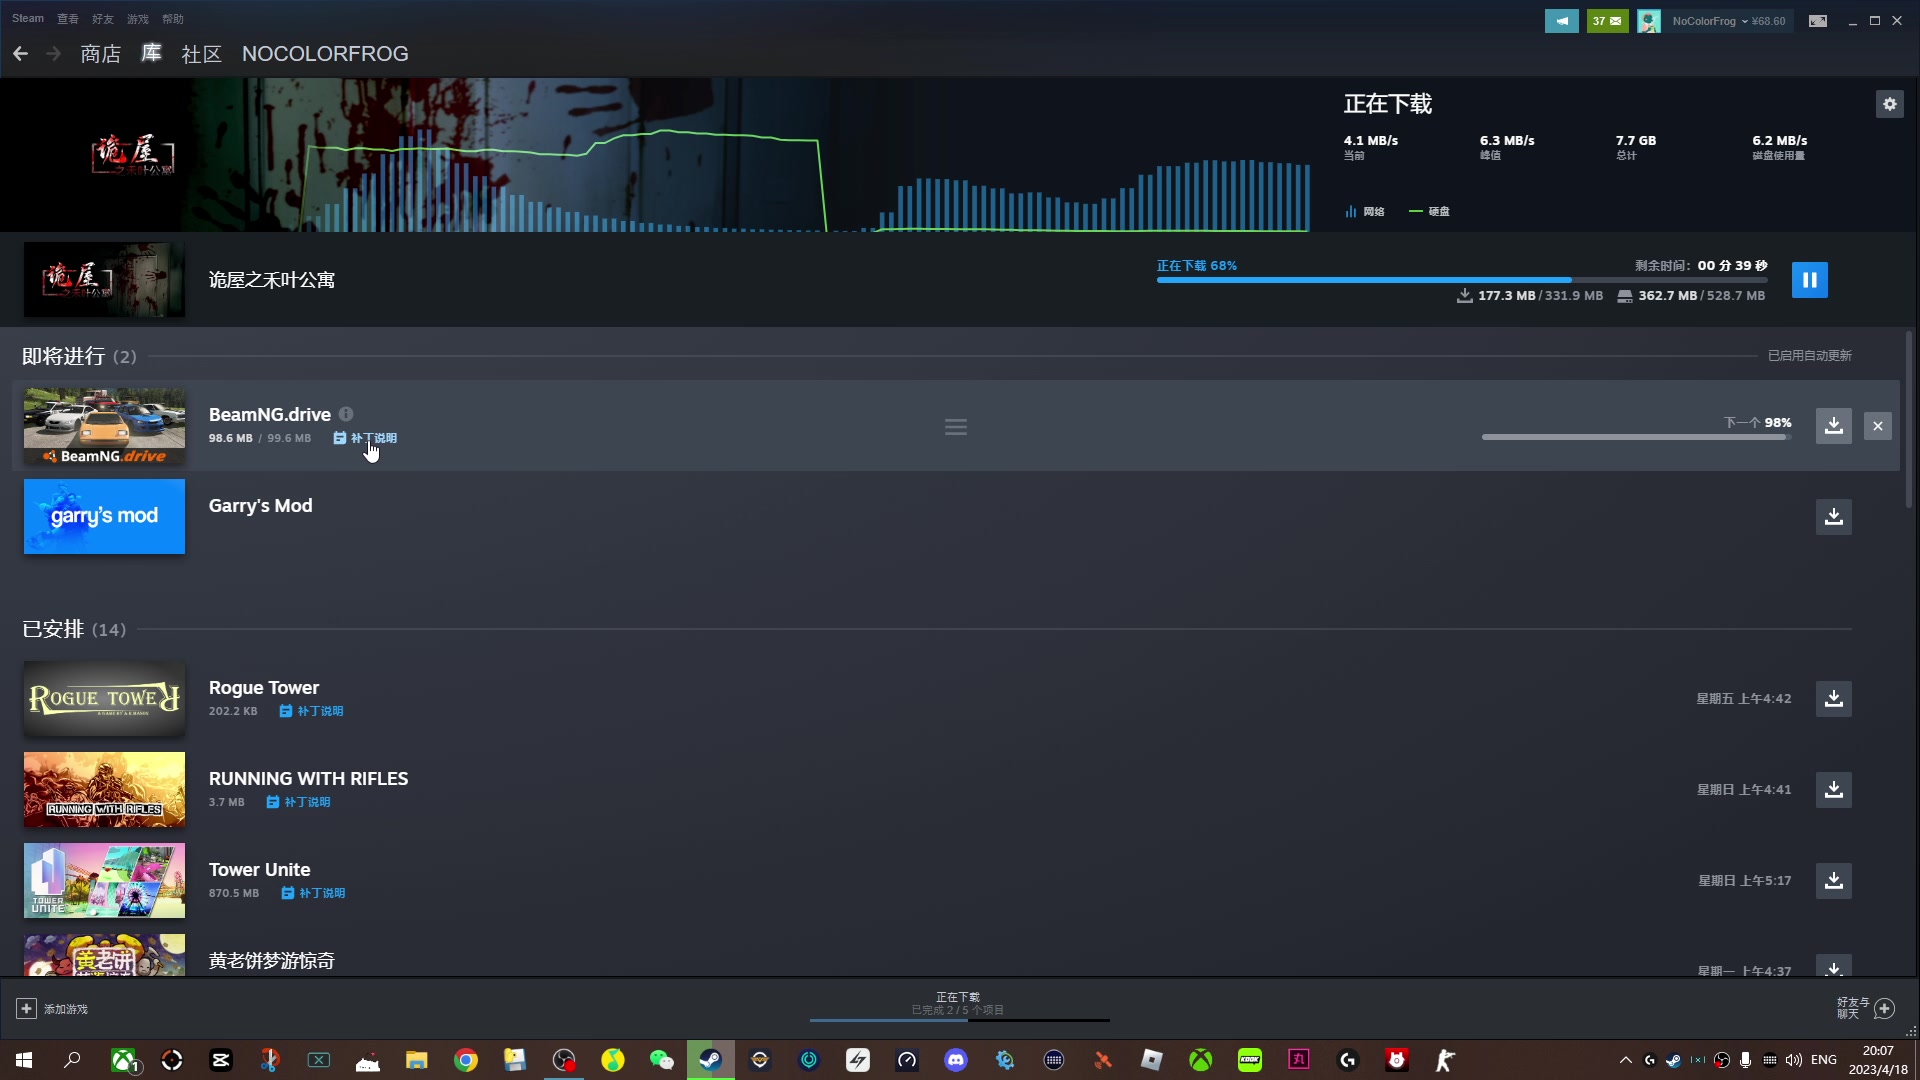Click BeamNG.drive 98% progress bar
This screenshot has height=1080, width=1920.
pos(1636,437)
